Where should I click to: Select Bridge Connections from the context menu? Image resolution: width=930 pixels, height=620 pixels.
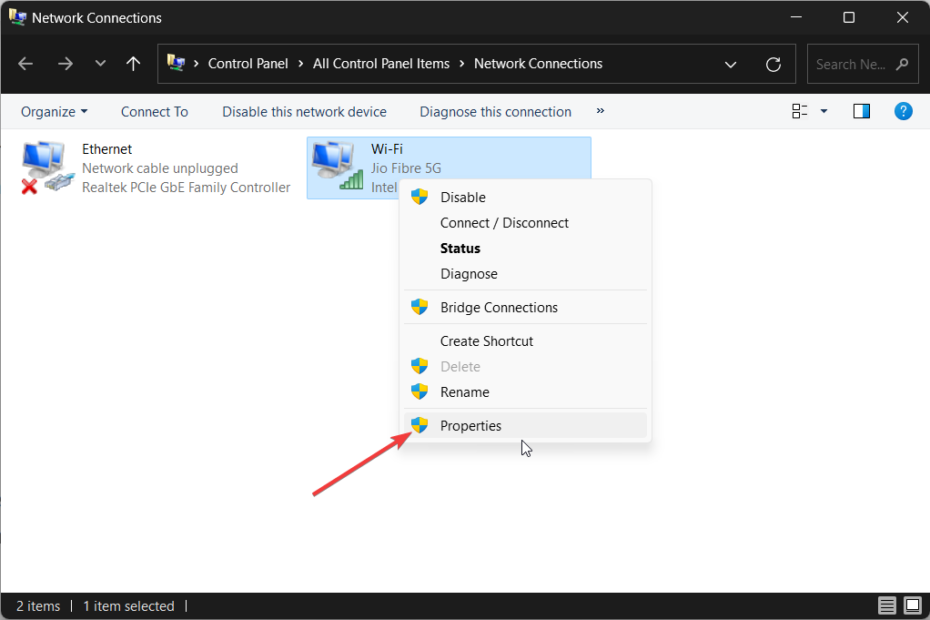[499, 307]
